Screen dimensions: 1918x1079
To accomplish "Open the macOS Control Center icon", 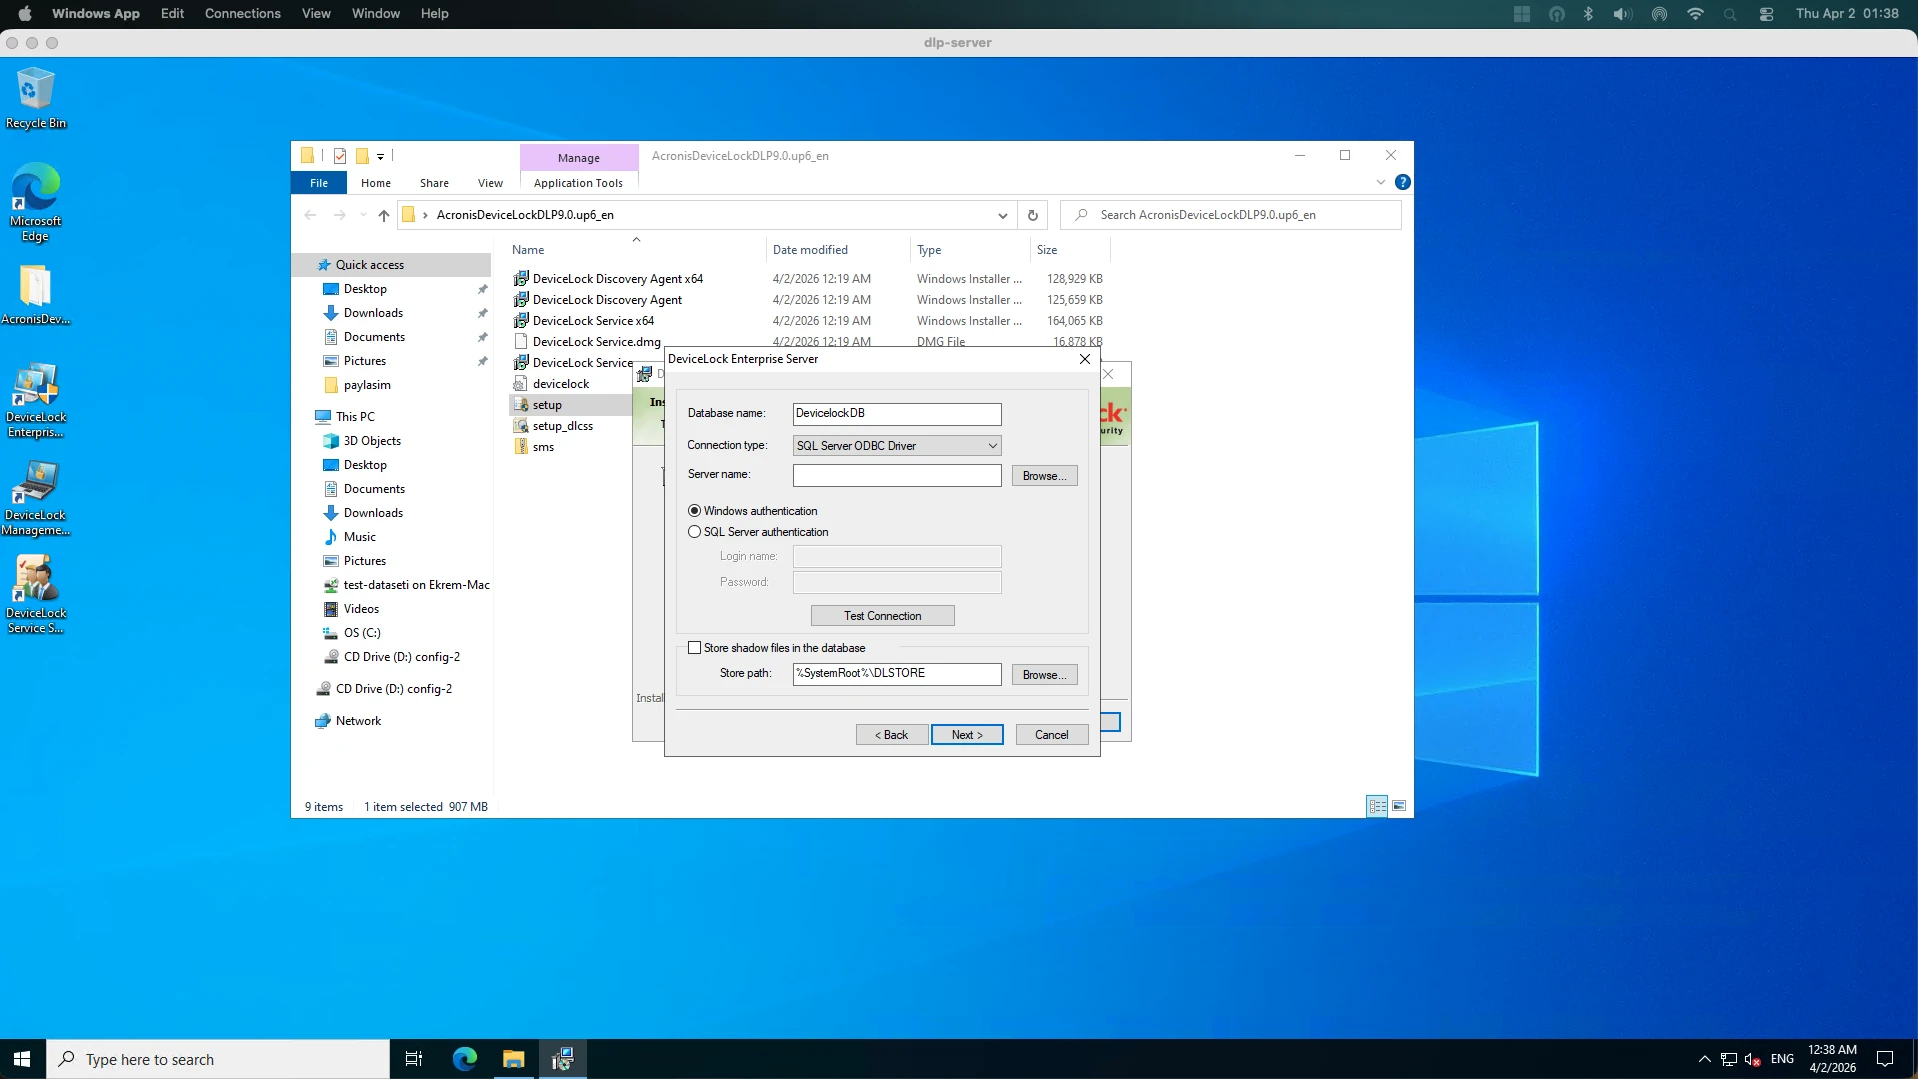I will (x=1767, y=14).
